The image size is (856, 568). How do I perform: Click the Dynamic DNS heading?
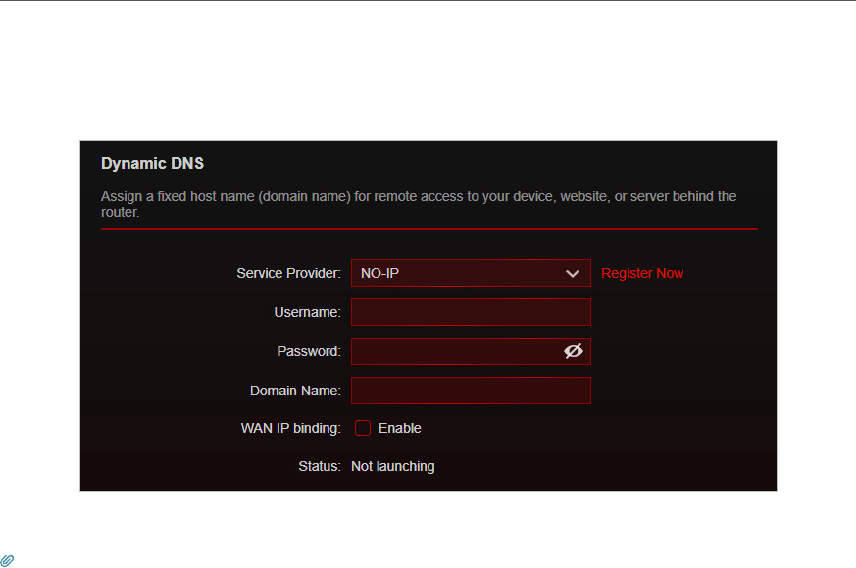152,163
